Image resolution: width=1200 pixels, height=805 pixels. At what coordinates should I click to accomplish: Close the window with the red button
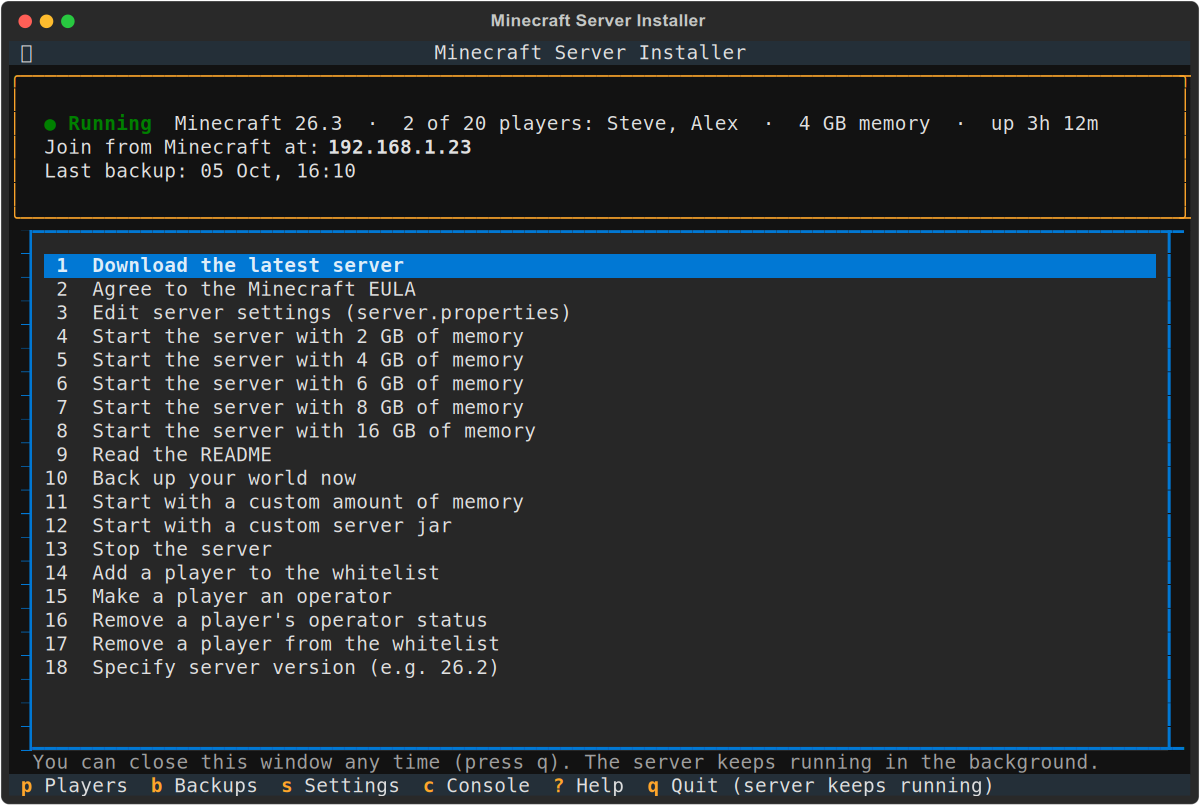click(x=25, y=21)
